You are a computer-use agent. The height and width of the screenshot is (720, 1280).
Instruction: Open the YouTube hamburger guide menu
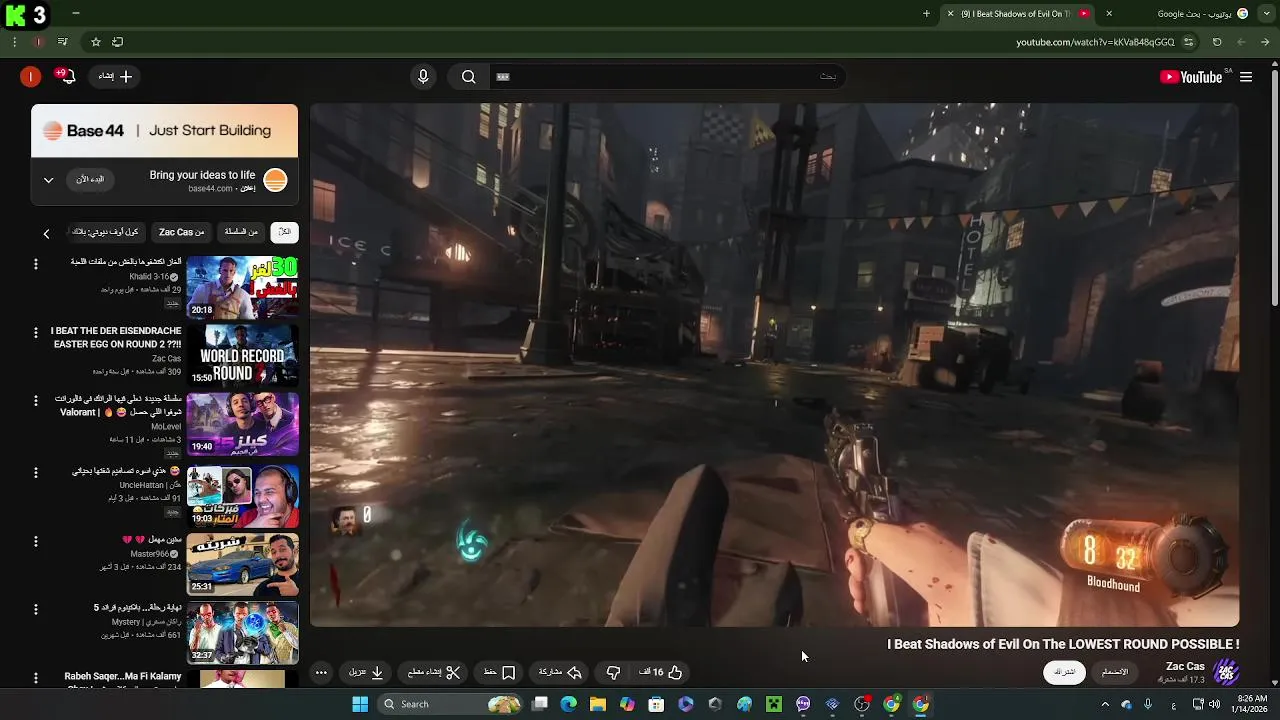(1246, 77)
